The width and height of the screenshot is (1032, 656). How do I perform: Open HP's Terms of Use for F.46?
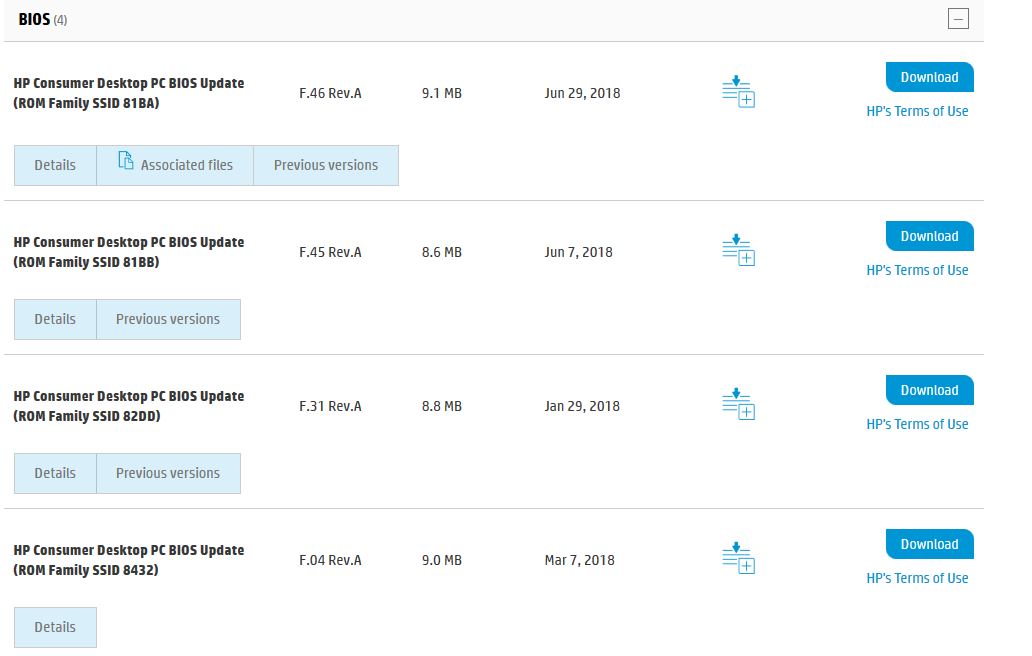tap(917, 111)
